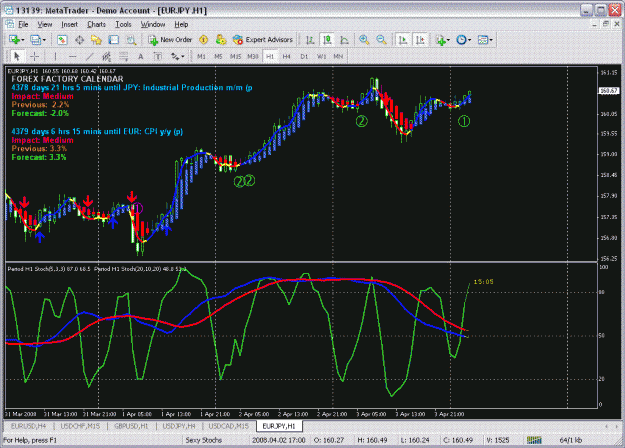This screenshot has width=625, height=448.
Task: Zoom out on the chart
Action: [381, 39]
